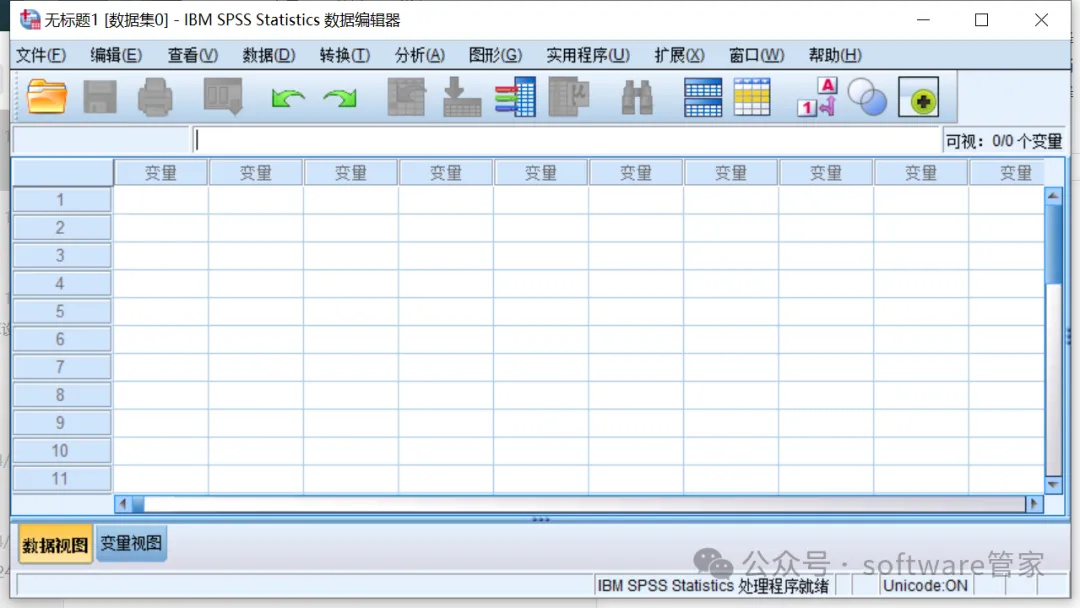The height and width of the screenshot is (608, 1080).
Task: Open the 实用程序(U) menu
Action: pyautogui.click(x=588, y=55)
